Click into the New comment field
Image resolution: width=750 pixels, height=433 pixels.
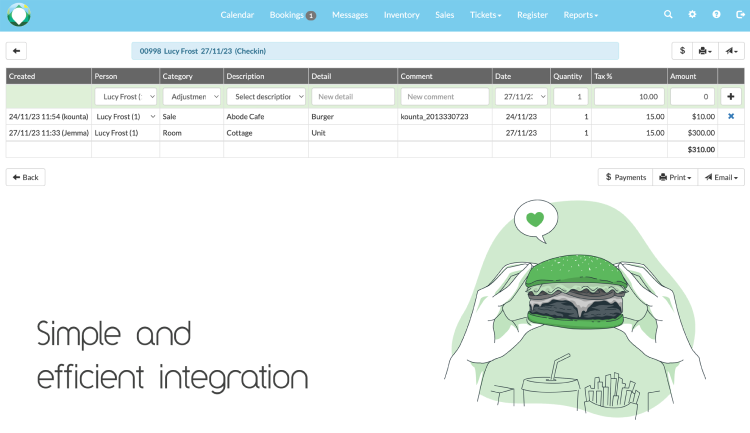click(x=444, y=97)
